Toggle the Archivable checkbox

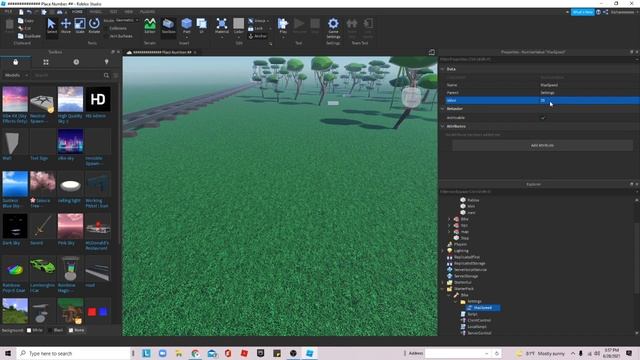coord(542,118)
